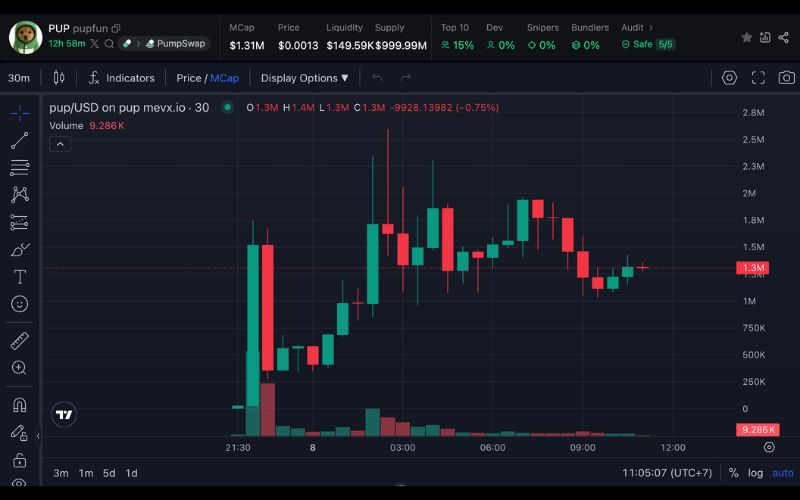
Task: Open the chart export icon next to star
Action: click(765, 37)
